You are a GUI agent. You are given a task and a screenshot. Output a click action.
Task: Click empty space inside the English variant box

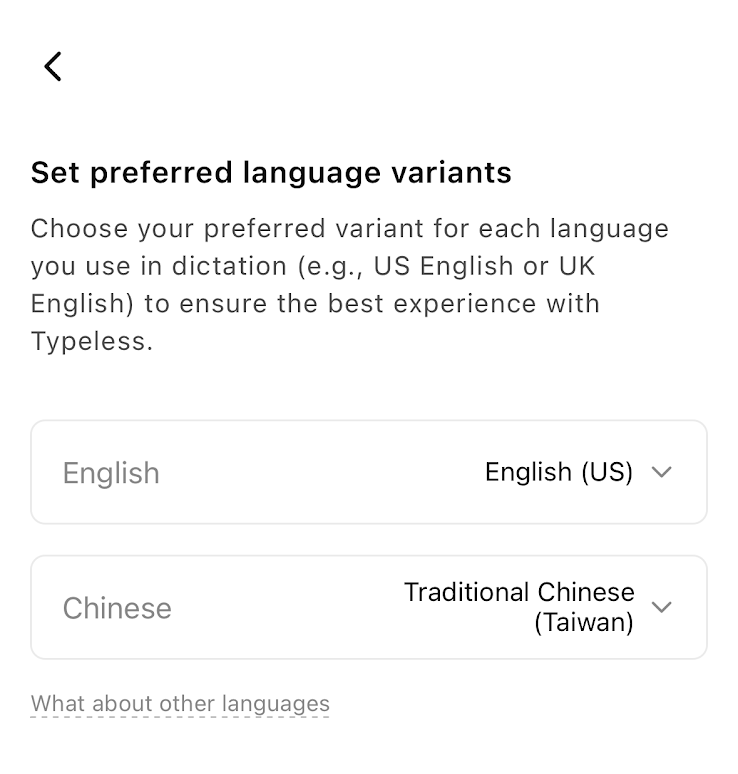(x=320, y=473)
